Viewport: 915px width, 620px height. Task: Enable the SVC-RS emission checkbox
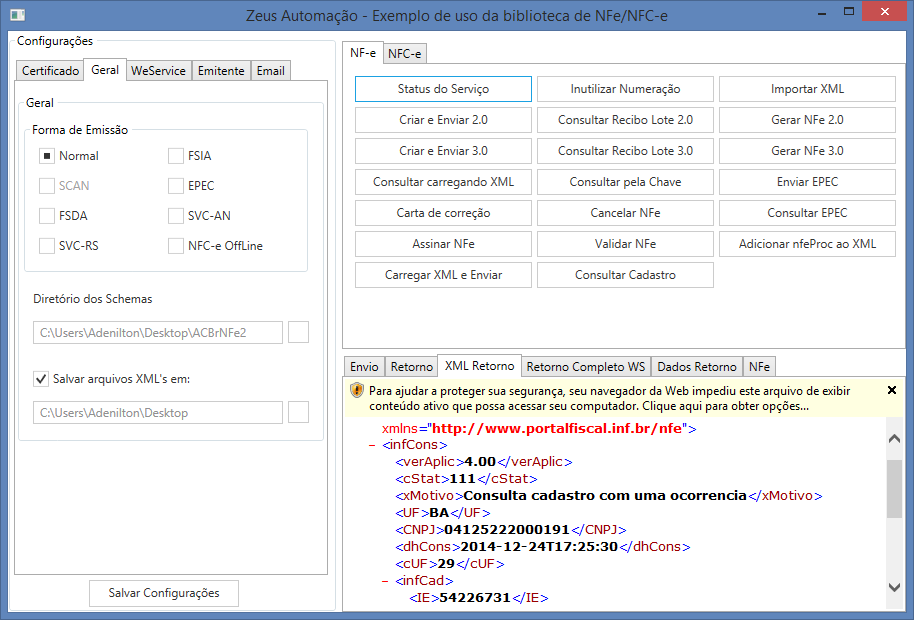pos(47,246)
